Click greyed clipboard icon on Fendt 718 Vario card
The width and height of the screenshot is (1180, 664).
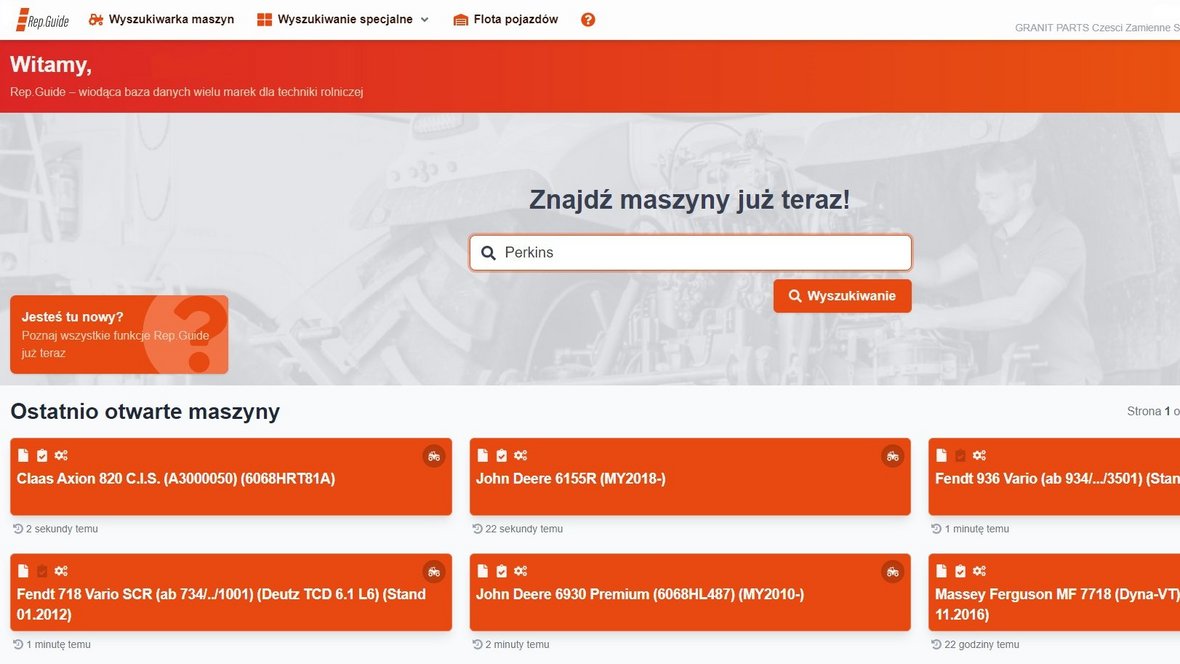pyautogui.click(x=42, y=571)
